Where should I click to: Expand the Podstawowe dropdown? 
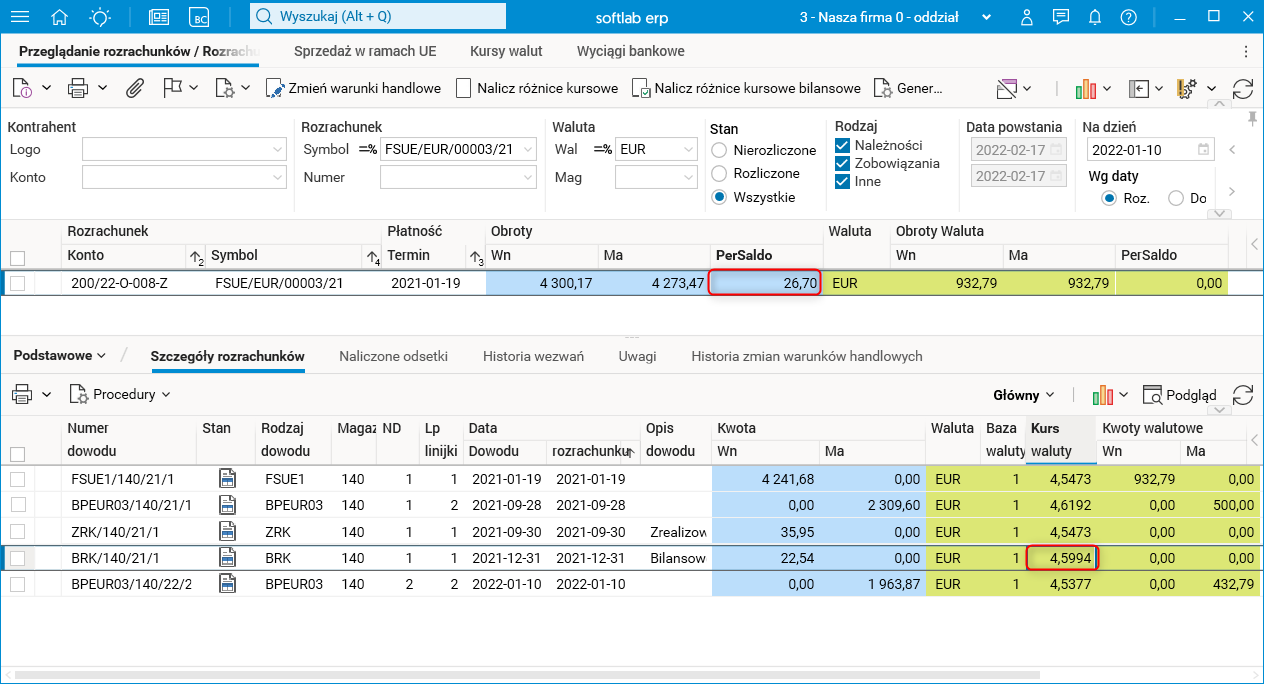(60, 355)
